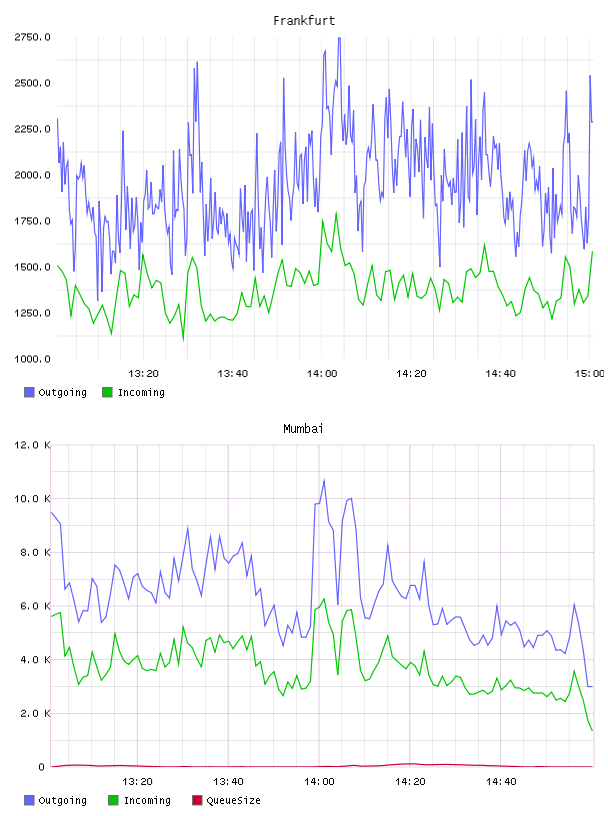Select the Incoming legend label under Mumbai
608x816 pixels.
[147, 800]
